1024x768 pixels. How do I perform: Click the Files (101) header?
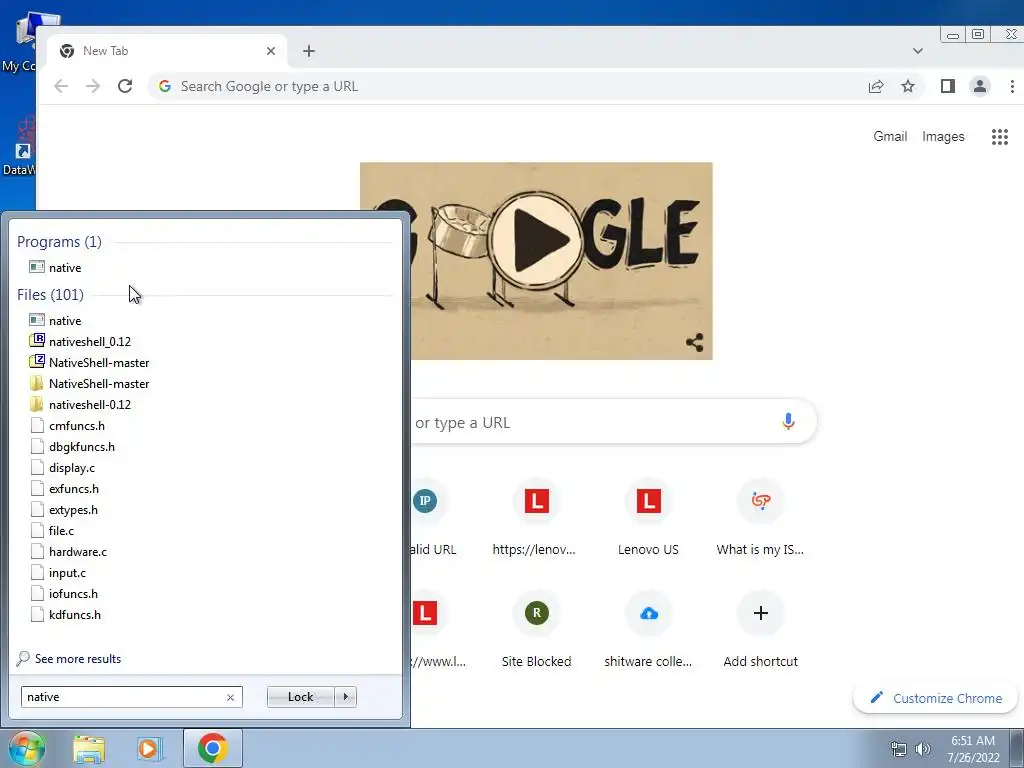point(50,295)
